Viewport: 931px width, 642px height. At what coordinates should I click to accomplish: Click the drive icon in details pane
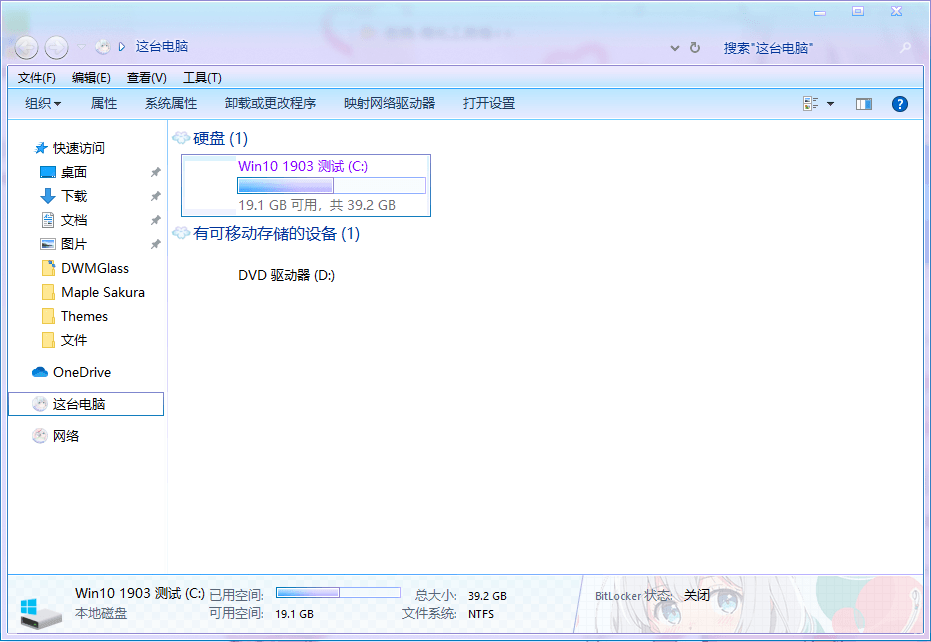pos(40,613)
